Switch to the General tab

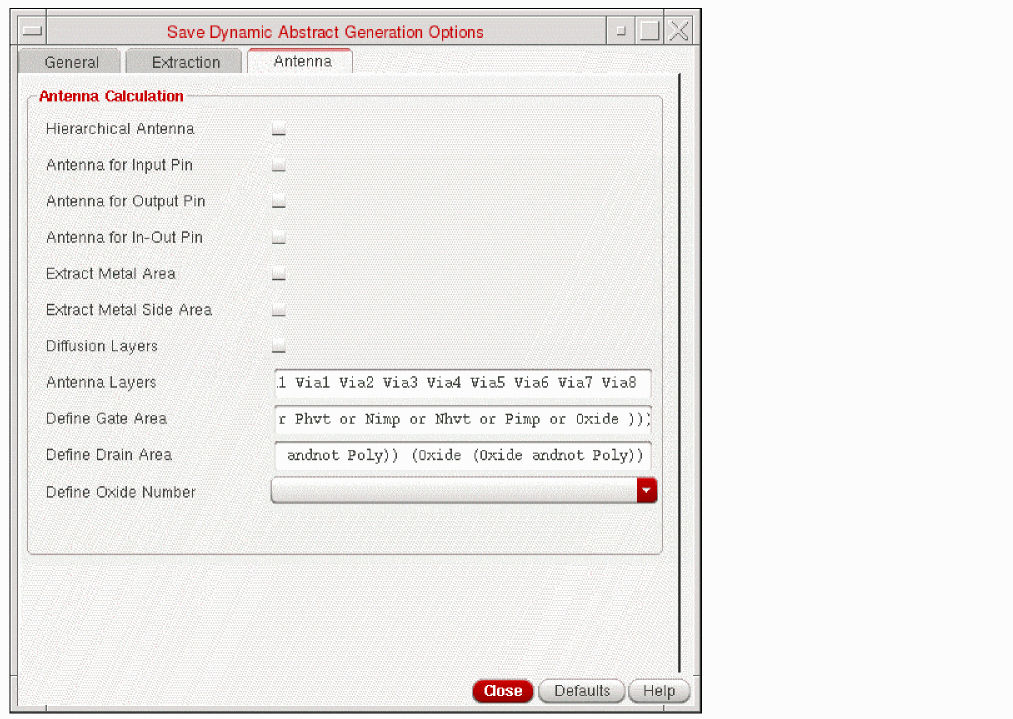[x=71, y=62]
